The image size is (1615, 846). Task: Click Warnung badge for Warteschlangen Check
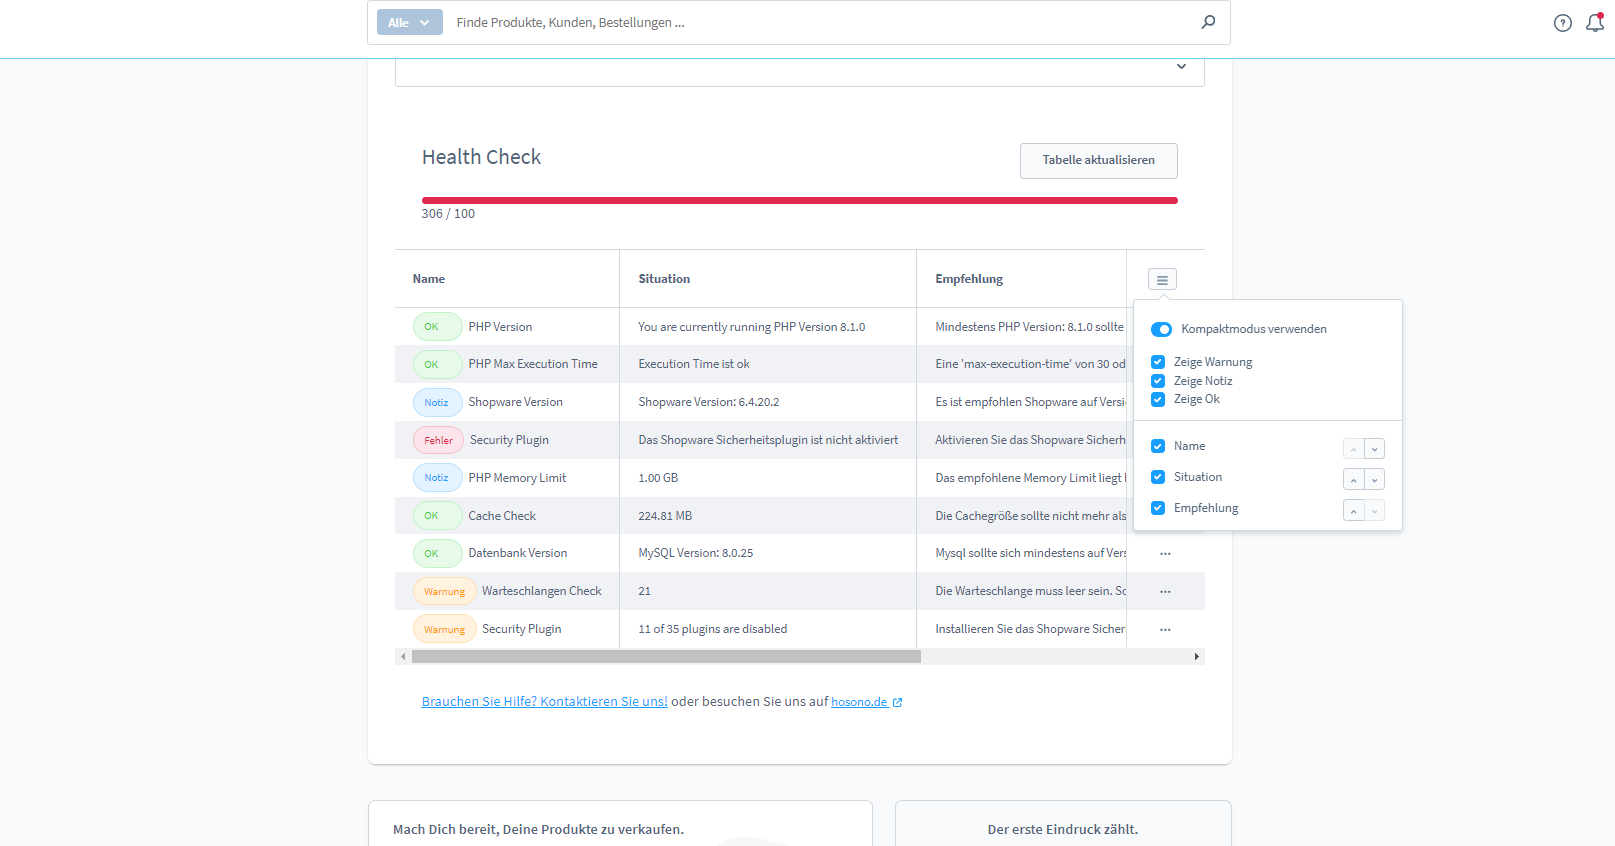[444, 591]
